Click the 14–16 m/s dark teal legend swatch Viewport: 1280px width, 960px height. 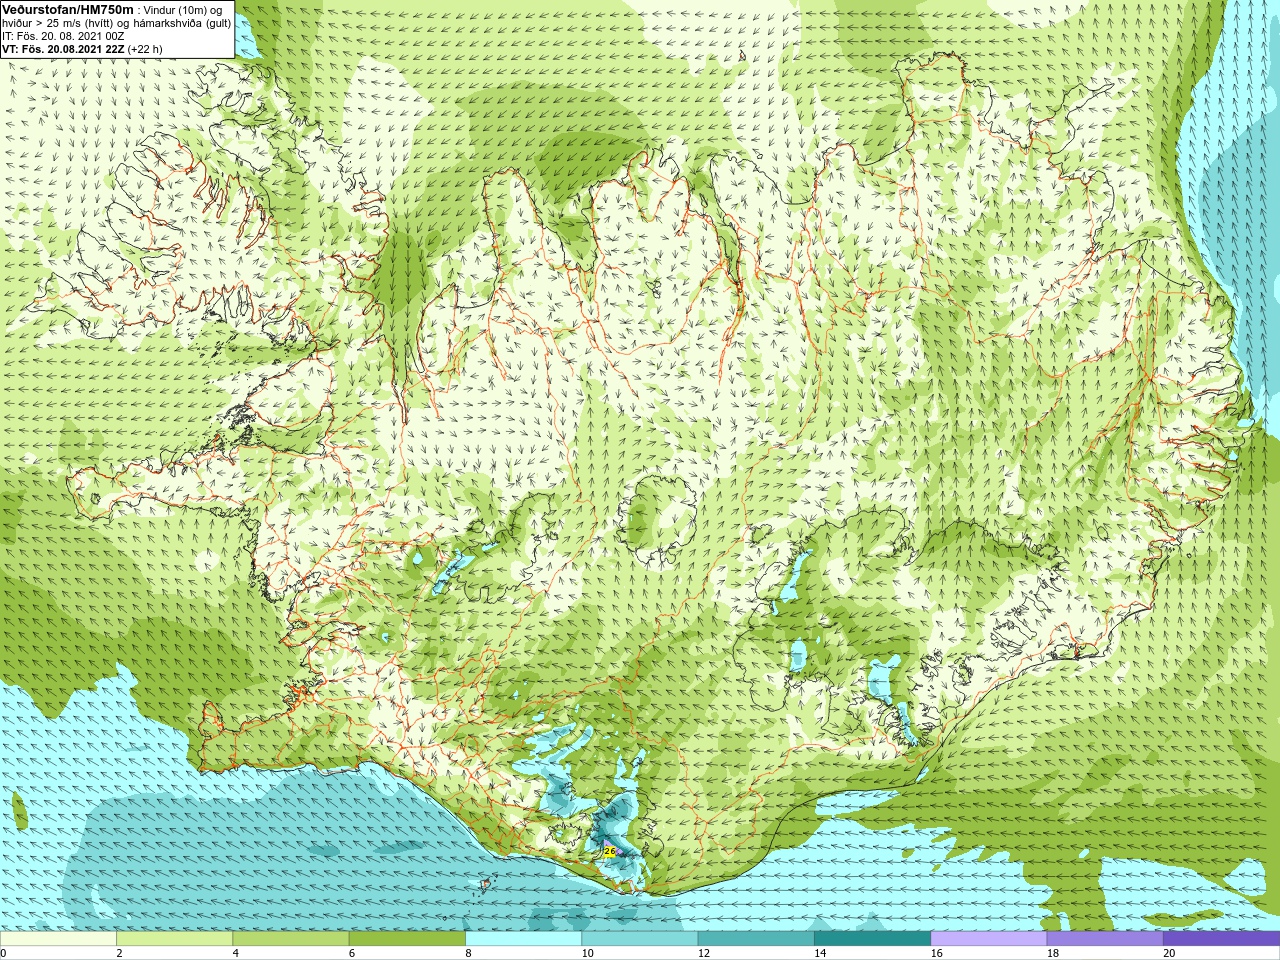coord(872,939)
